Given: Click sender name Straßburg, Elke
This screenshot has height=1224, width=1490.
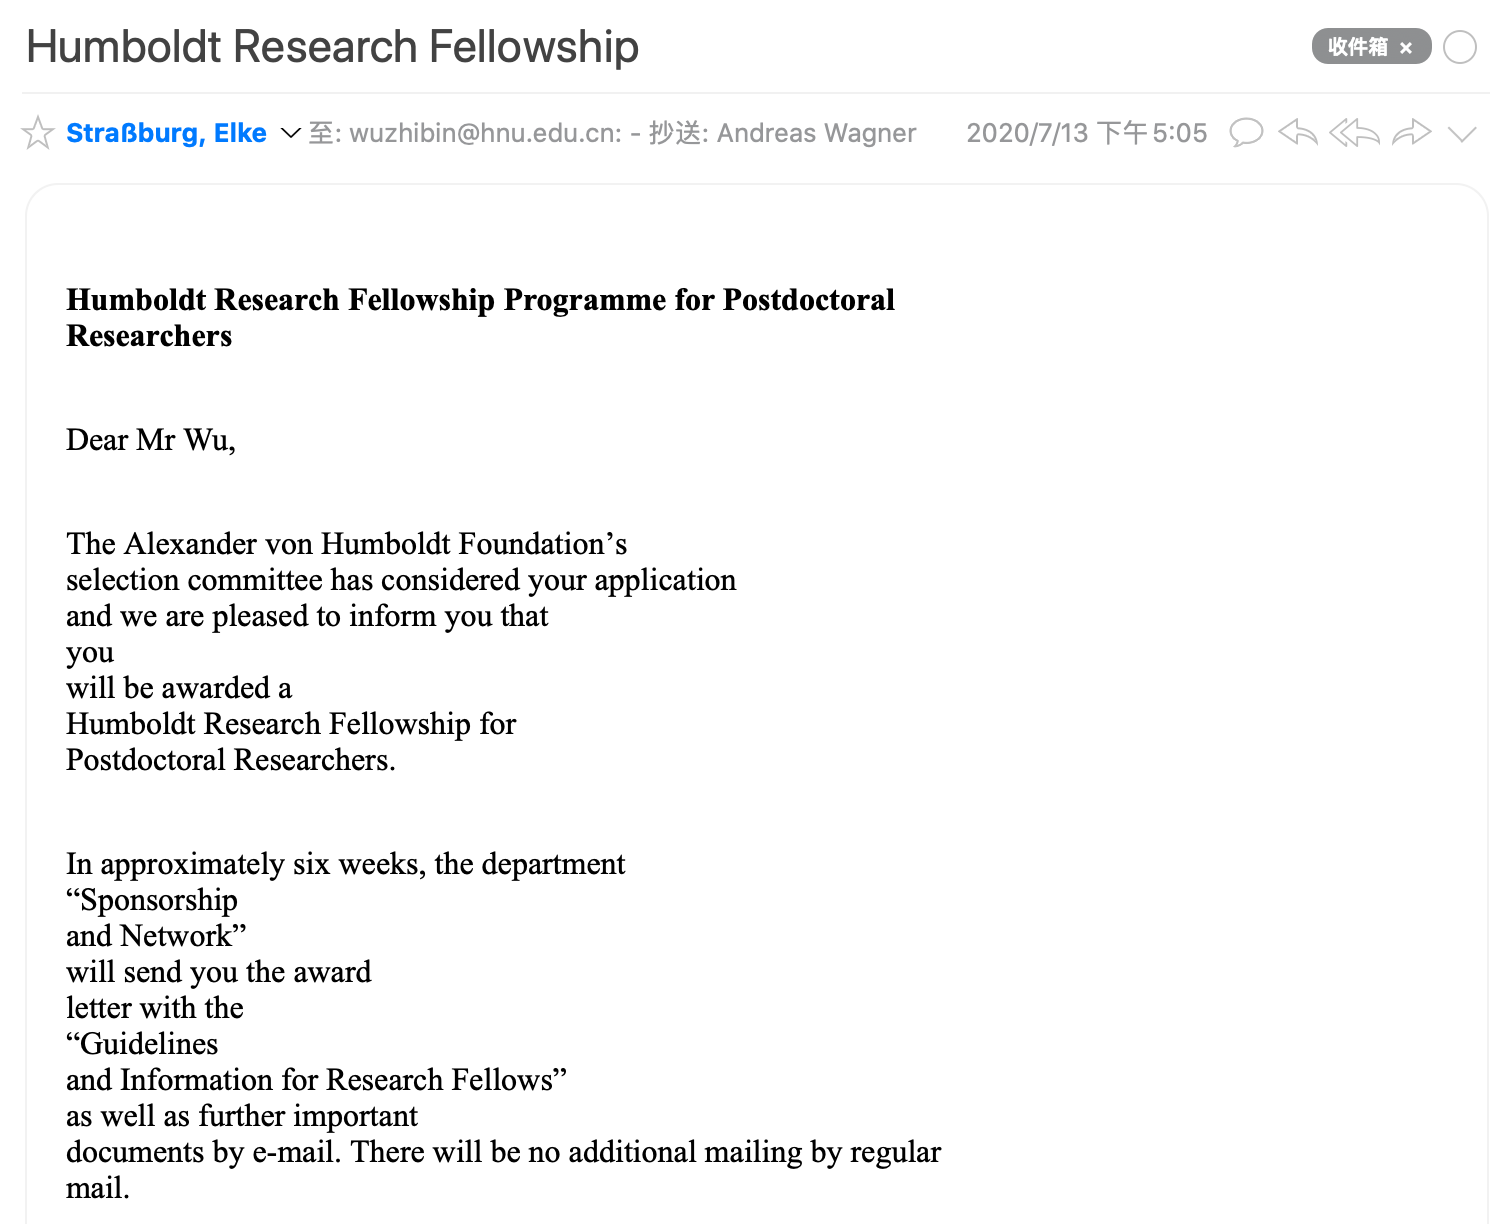Looking at the screenshot, I should coord(166,133).
